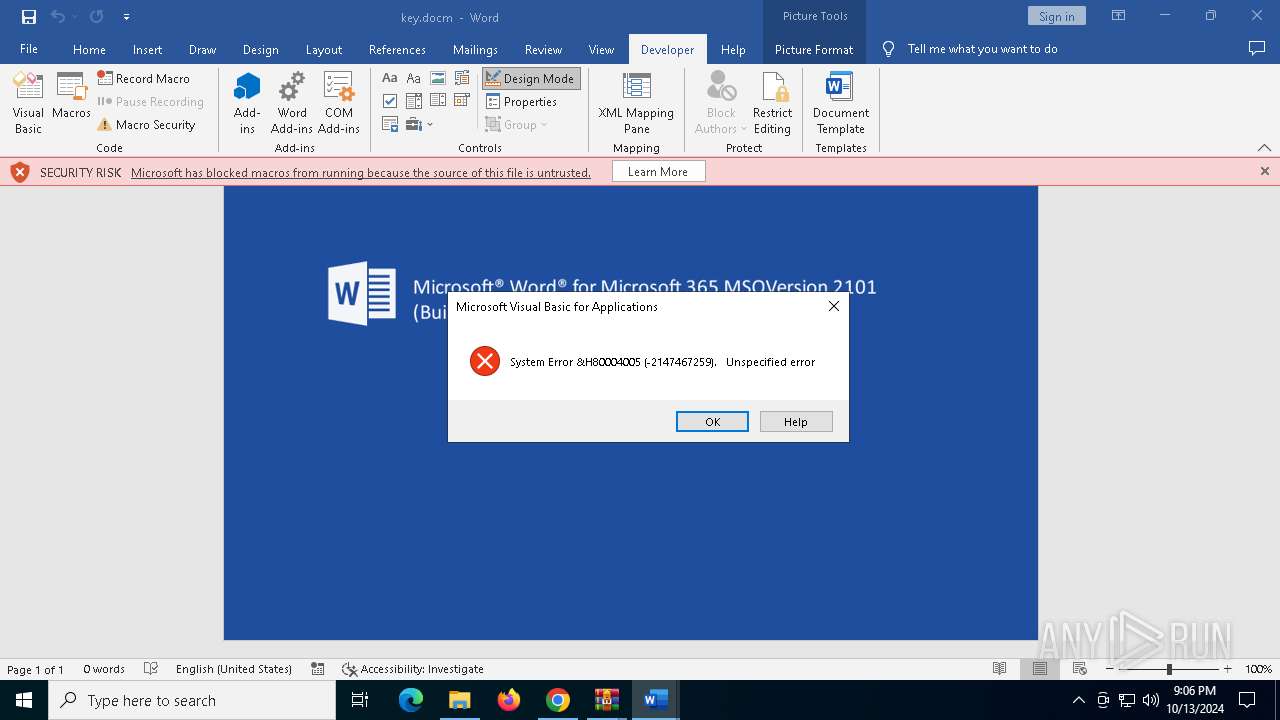Open Google Chrome from taskbar
Viewport: 1280px width, 720px height.
pos(558,700)
